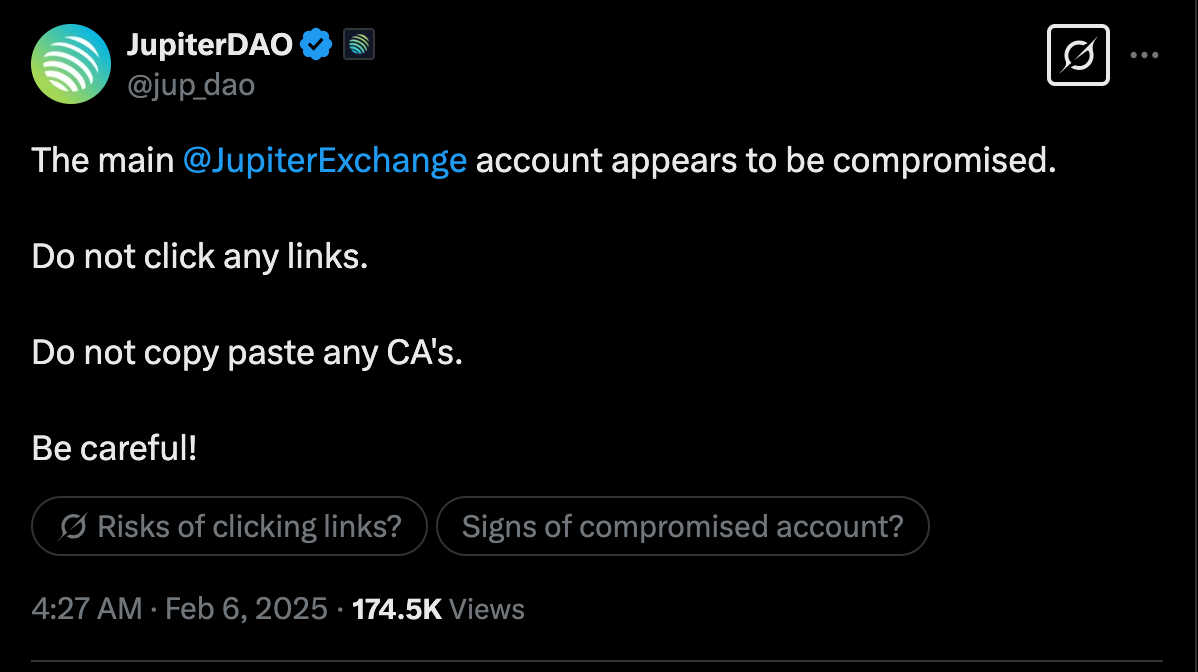Click the blue verified checkmark badge
Screen dimensions: 1198x672
coord(316,44)
